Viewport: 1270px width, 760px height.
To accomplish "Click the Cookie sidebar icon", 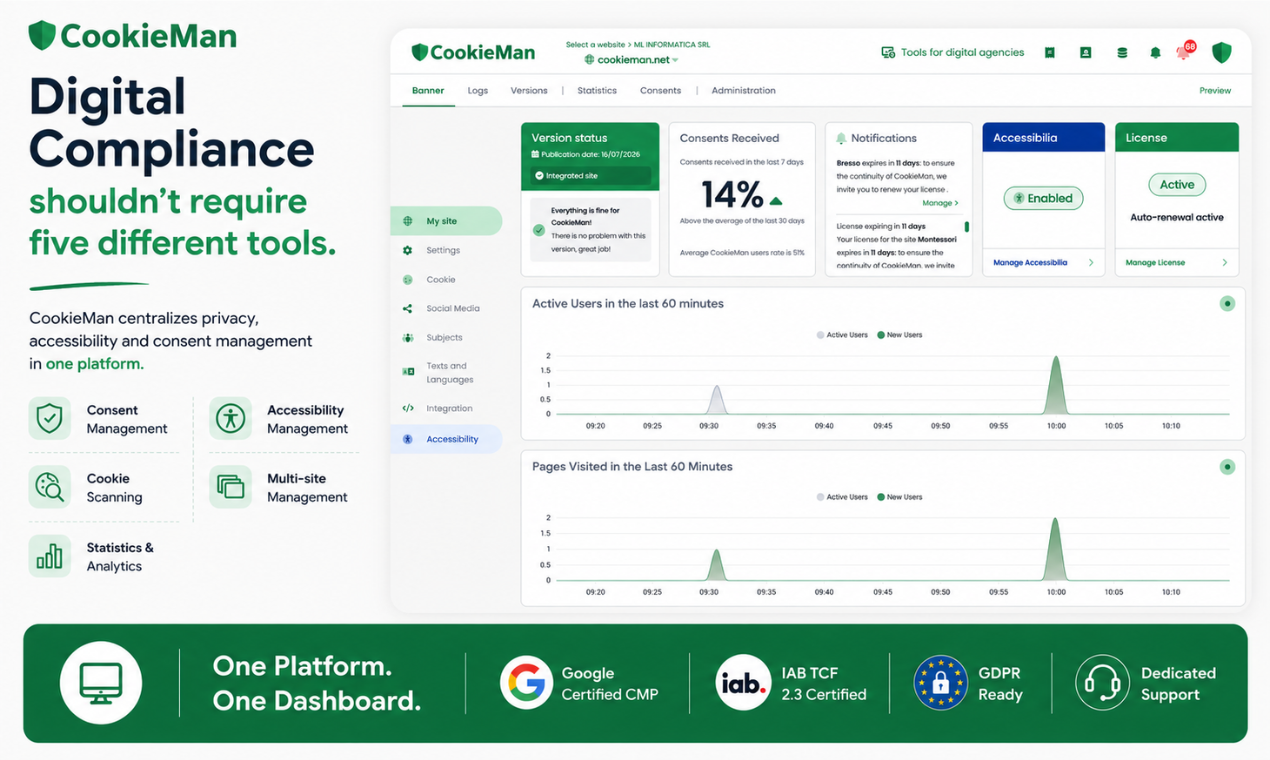I will click(x=407, y=280).
